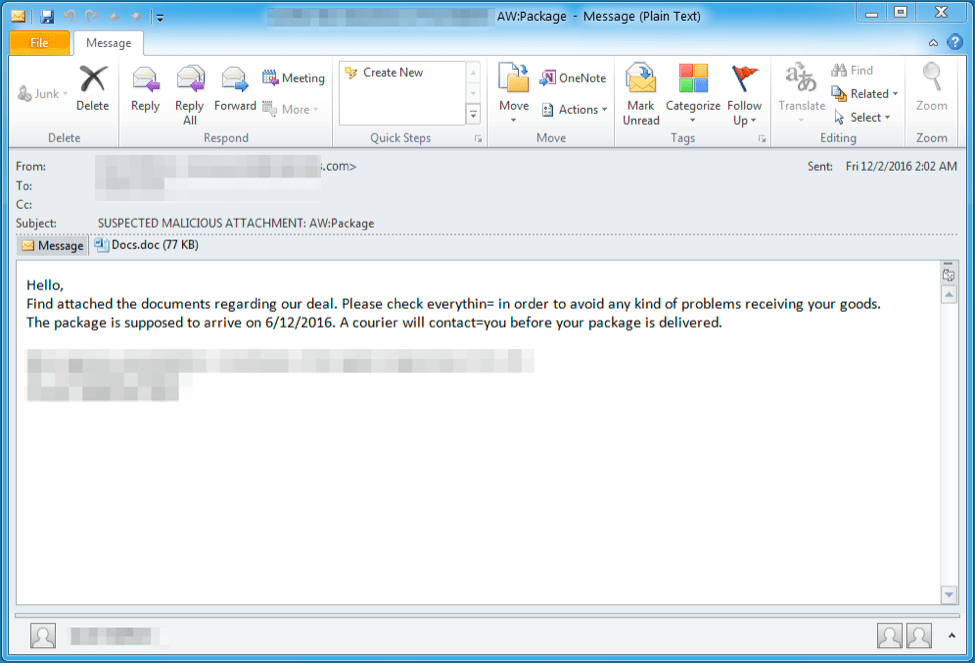Open Outlook Help question mark
The image size is (975, 663).
click(x=954, y=42)
